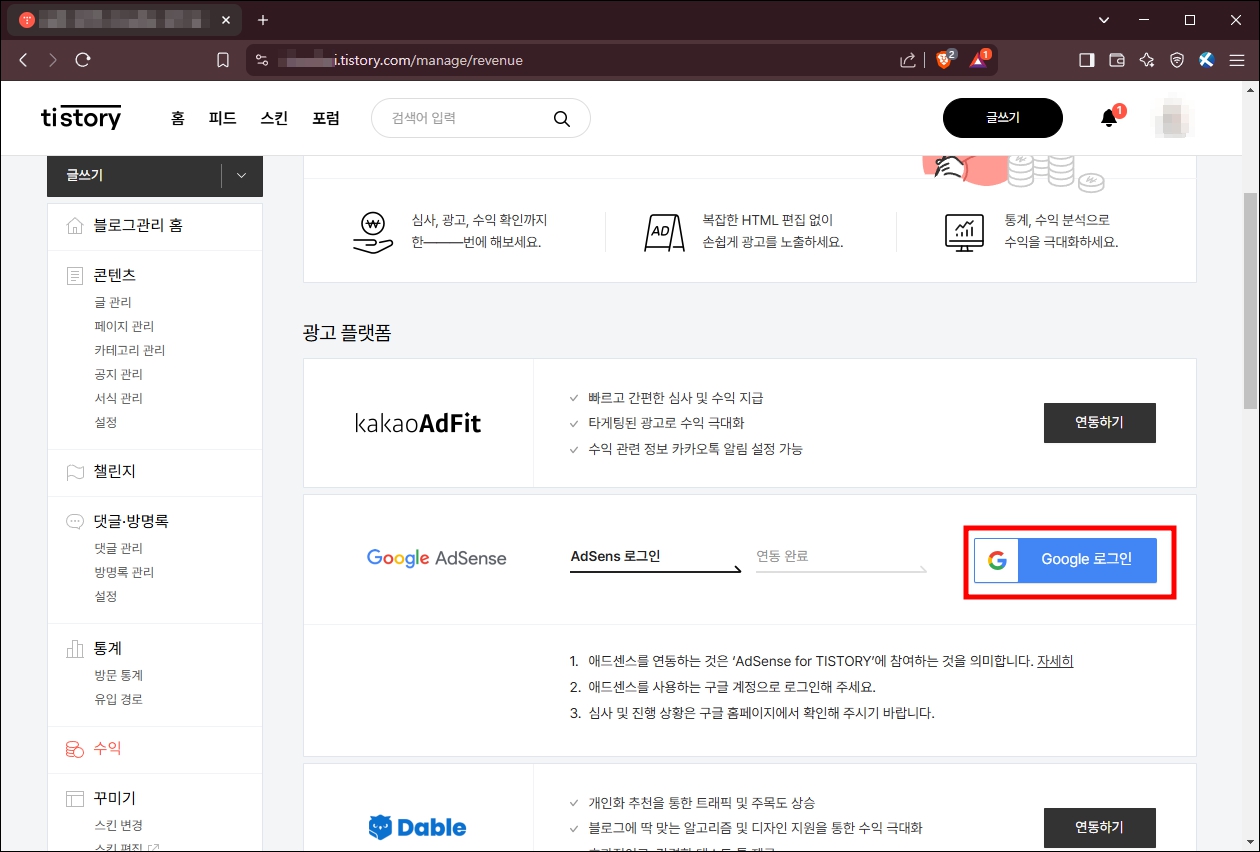Click 연동하기 next to kakaoAdFit
The image size is (1260, 852).
[x=1100, y=422]
